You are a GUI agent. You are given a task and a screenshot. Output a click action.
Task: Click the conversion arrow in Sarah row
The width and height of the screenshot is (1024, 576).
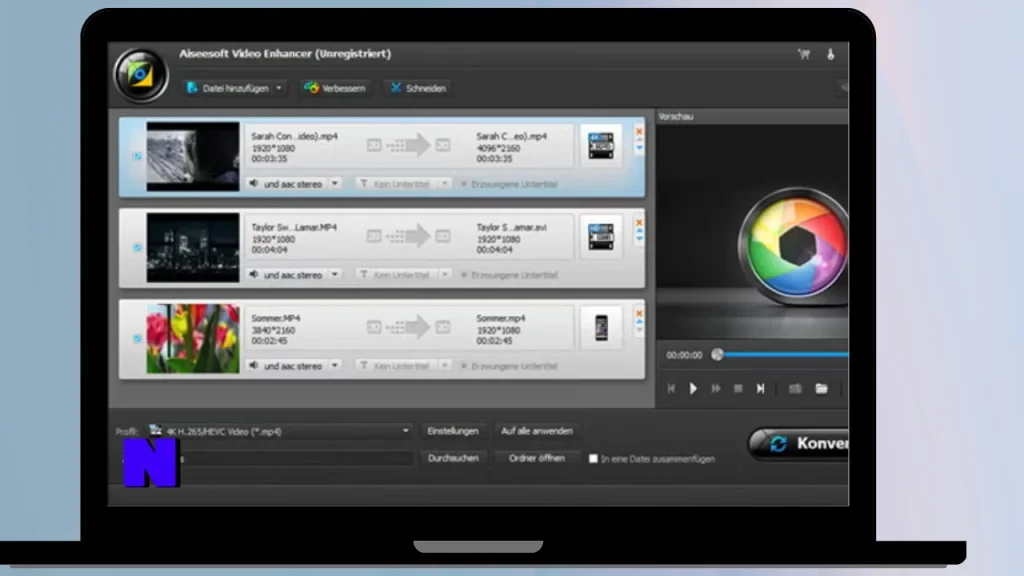pos(408,146)
